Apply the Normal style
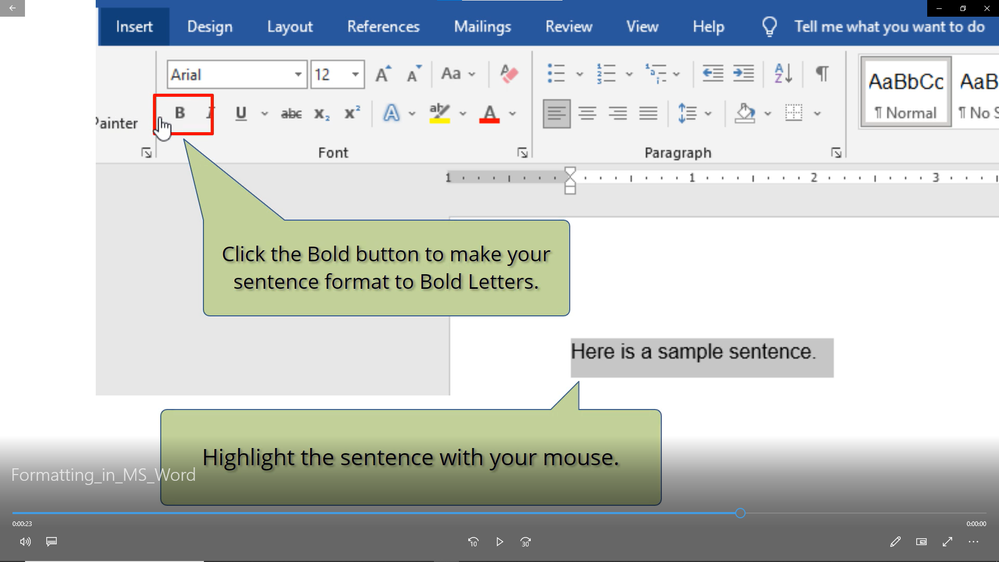Image resolution: width=999 pixels, height=562 pixels. [x=905, y=93]
